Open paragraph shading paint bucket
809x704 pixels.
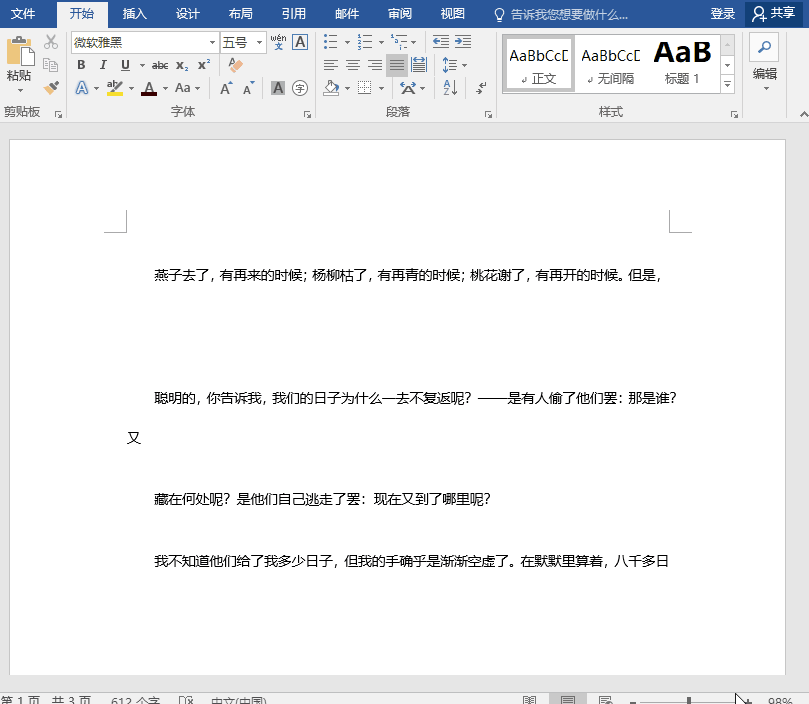(x=331, y=88)
